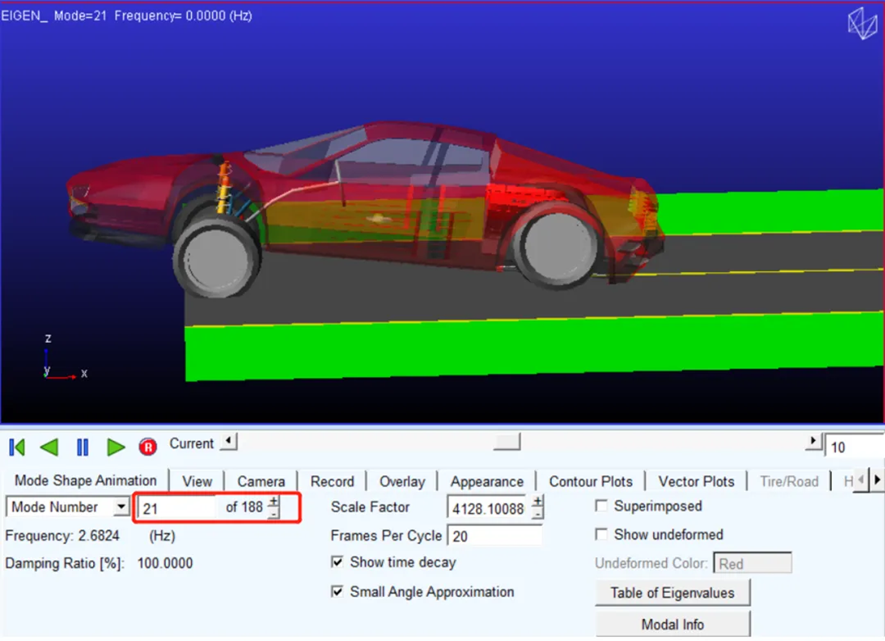Play the animation backward
This screenshot has width=885, height=641.
(50, 447)
